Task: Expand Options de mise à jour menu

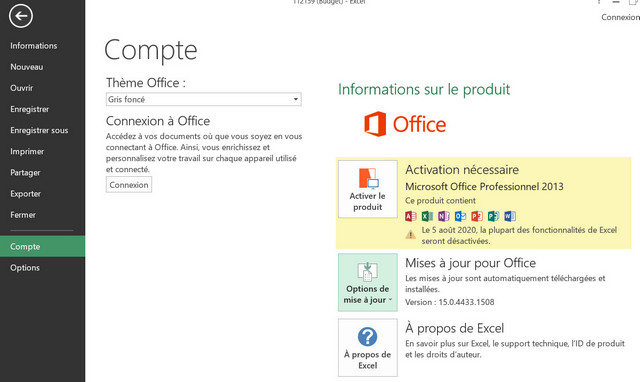Action: (x=368, y=282)
